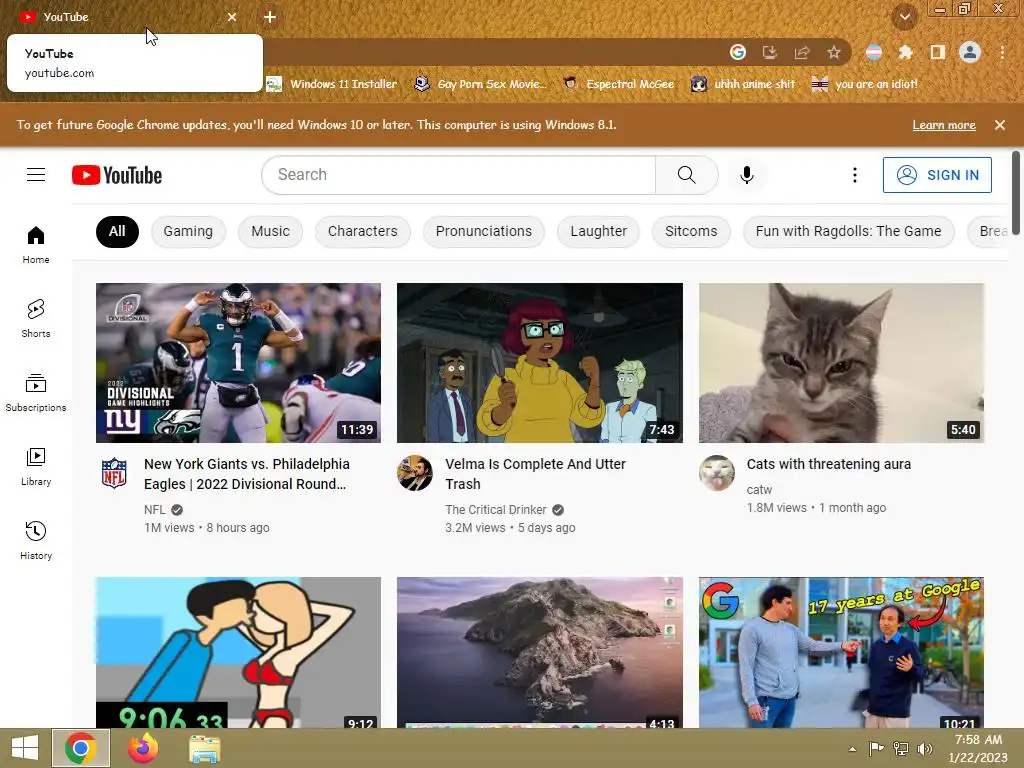Click the network icon in system tray
Image resolution: width=1024 pixels, height=768 pixels.
click(x=901, y=748)
